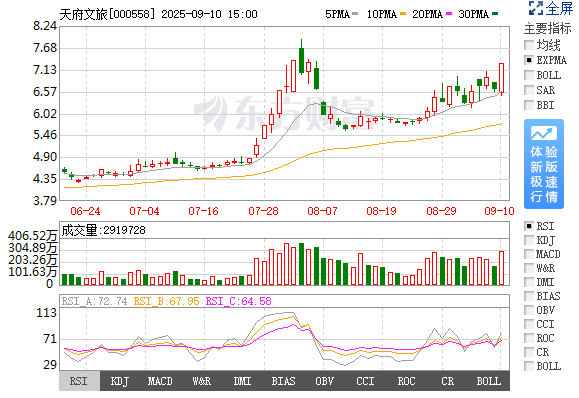Switch to the CCI bottom tab
Screen dimensions: 579x398
[x=366, y=381]
